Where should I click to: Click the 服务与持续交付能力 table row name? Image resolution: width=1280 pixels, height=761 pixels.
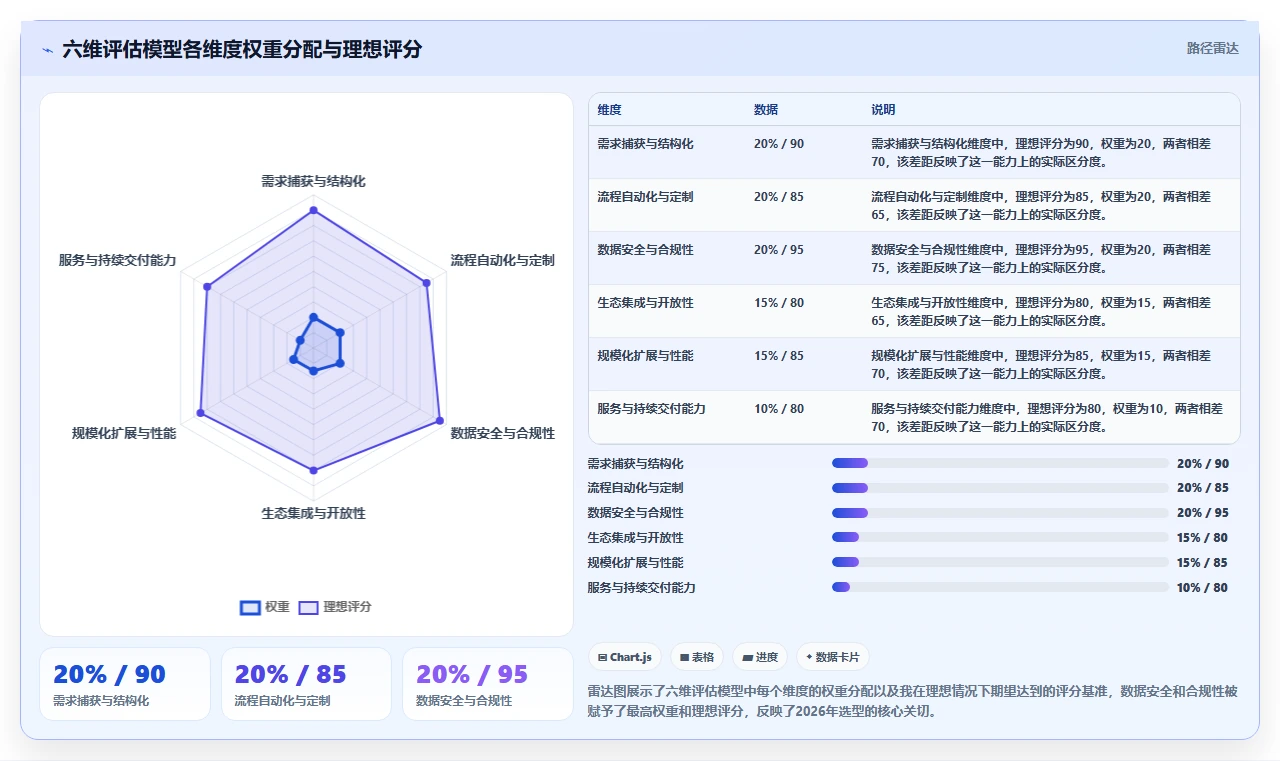click(x=651, y=409)
